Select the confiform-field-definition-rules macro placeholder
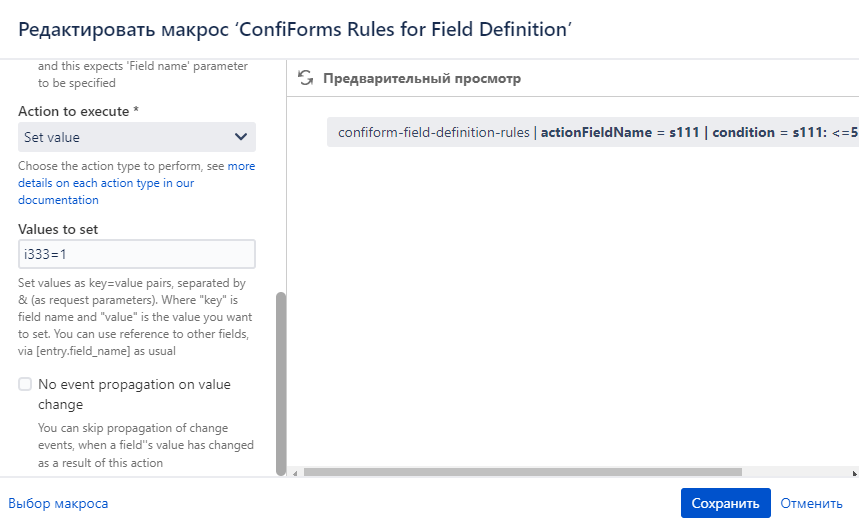The height and width of the screenshot is (523, 859). click(x=593, y=133)
